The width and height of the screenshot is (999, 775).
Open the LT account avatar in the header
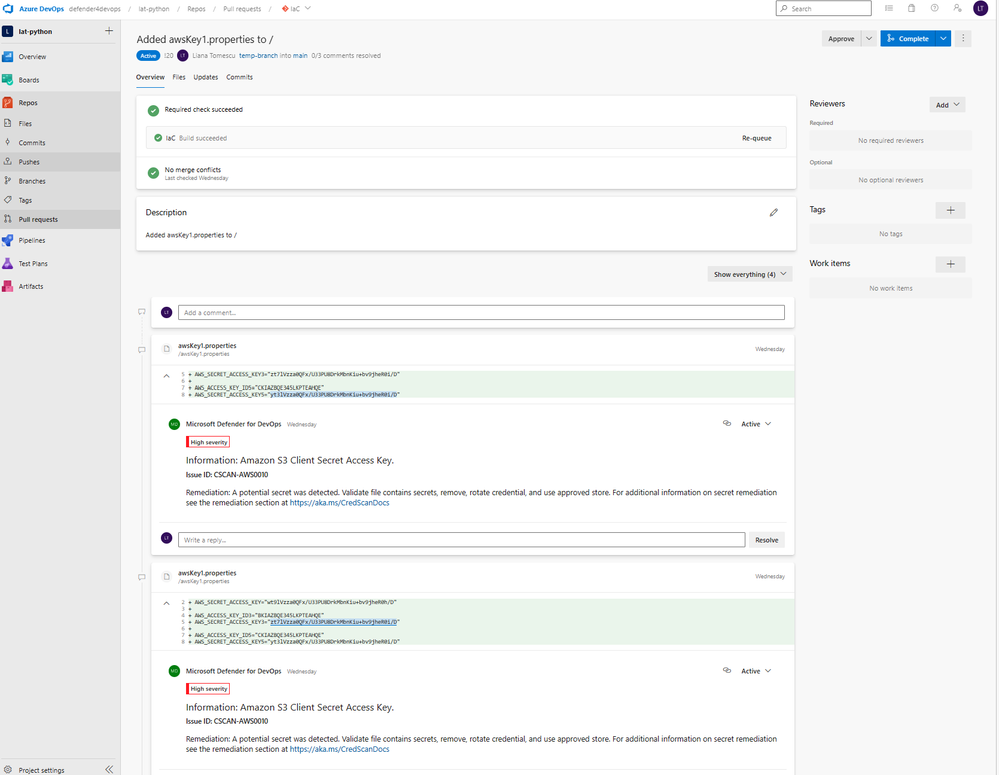pyautogui.click(x=981, y=8)
